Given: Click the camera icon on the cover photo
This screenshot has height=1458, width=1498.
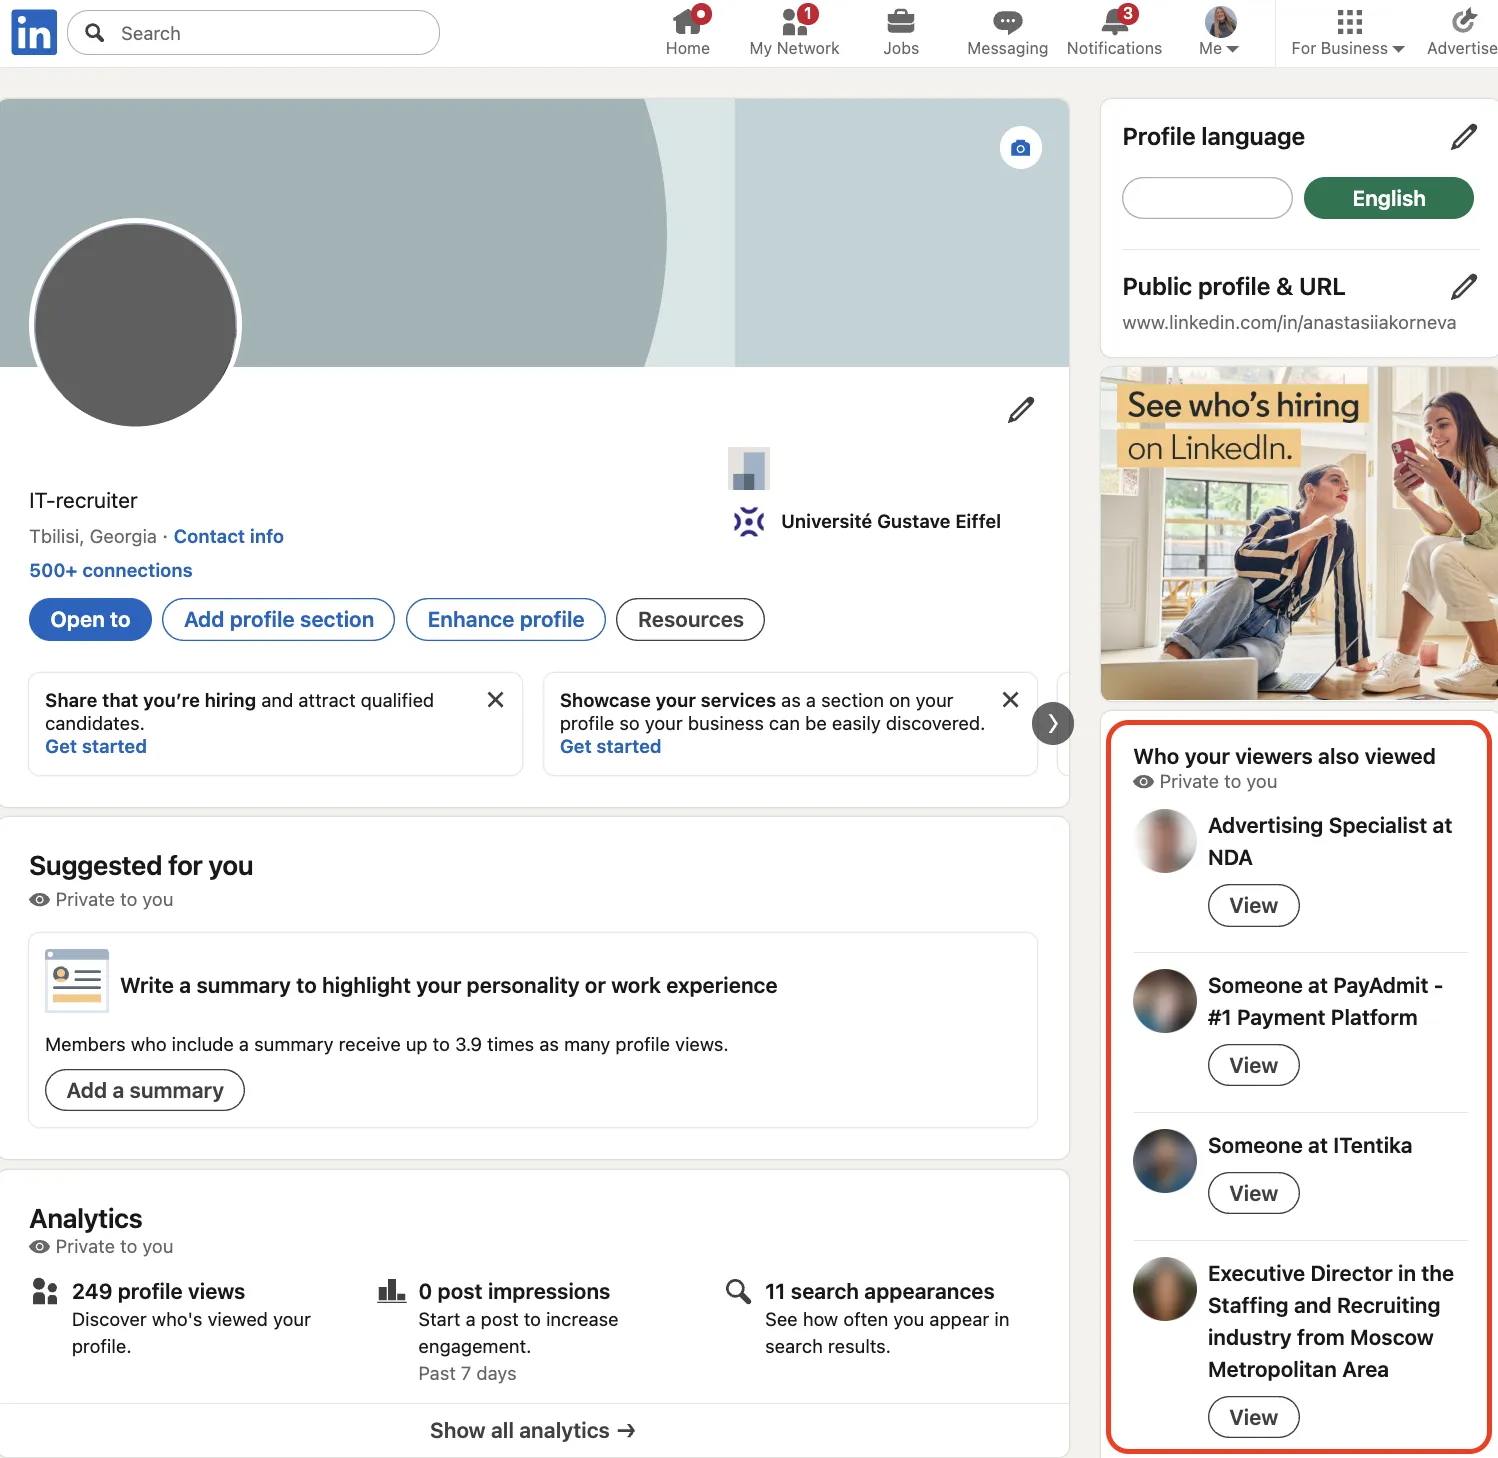Looking at the screenshot, I should pyautogui.click(x=1020, y=147).
